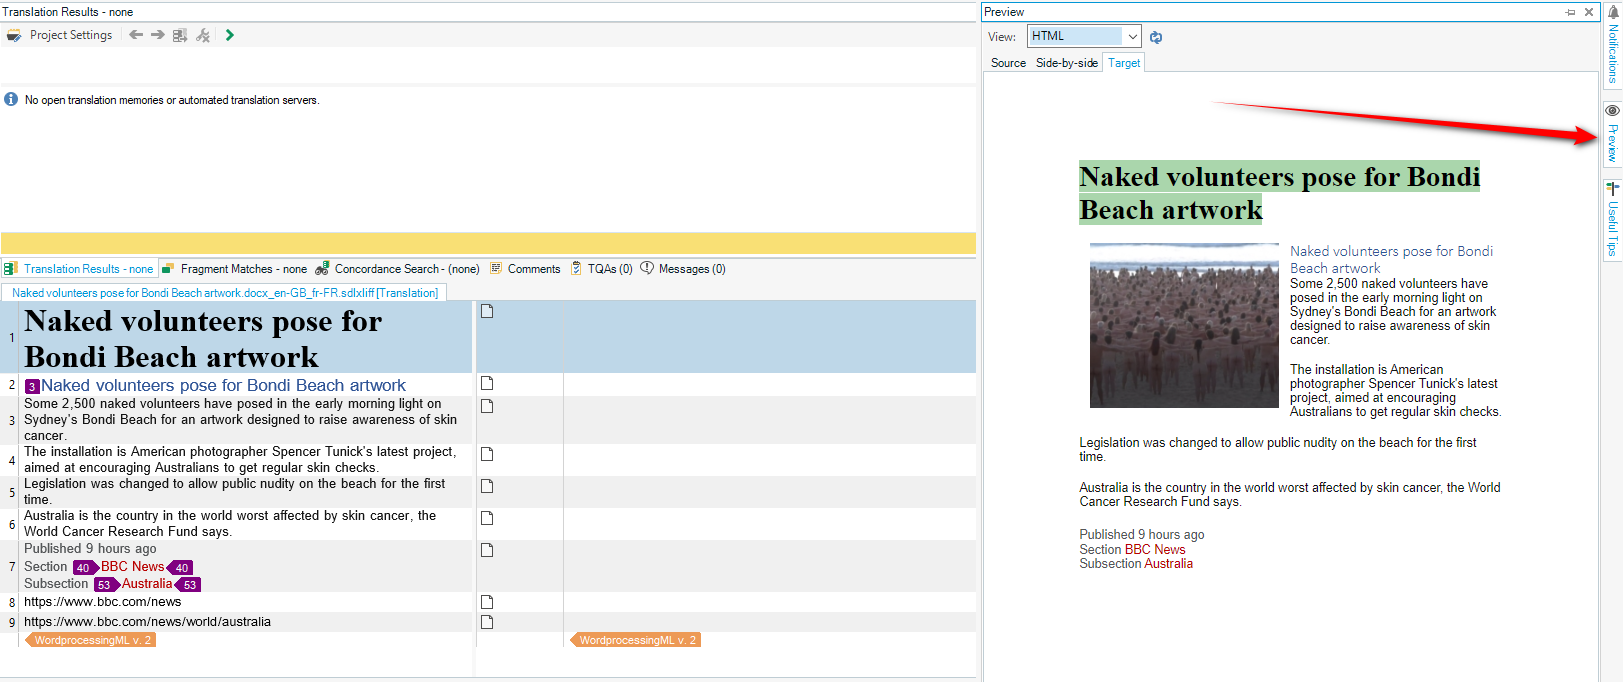Click the source-side WordprocessingML v. 2 tag

(91, 640)
